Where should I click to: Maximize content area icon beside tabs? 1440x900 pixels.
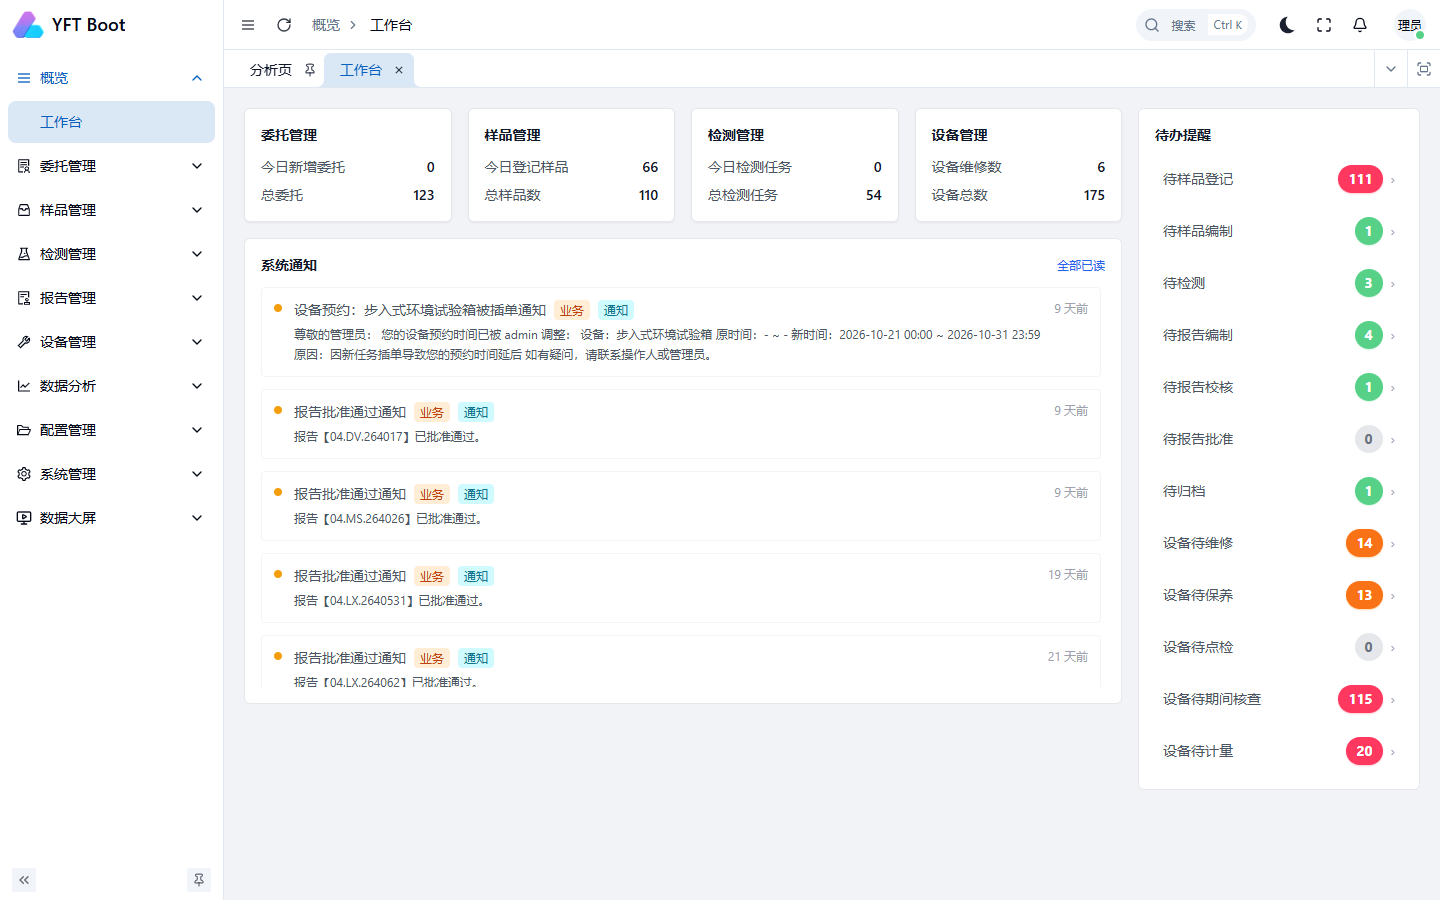(x=1424, y=69)
